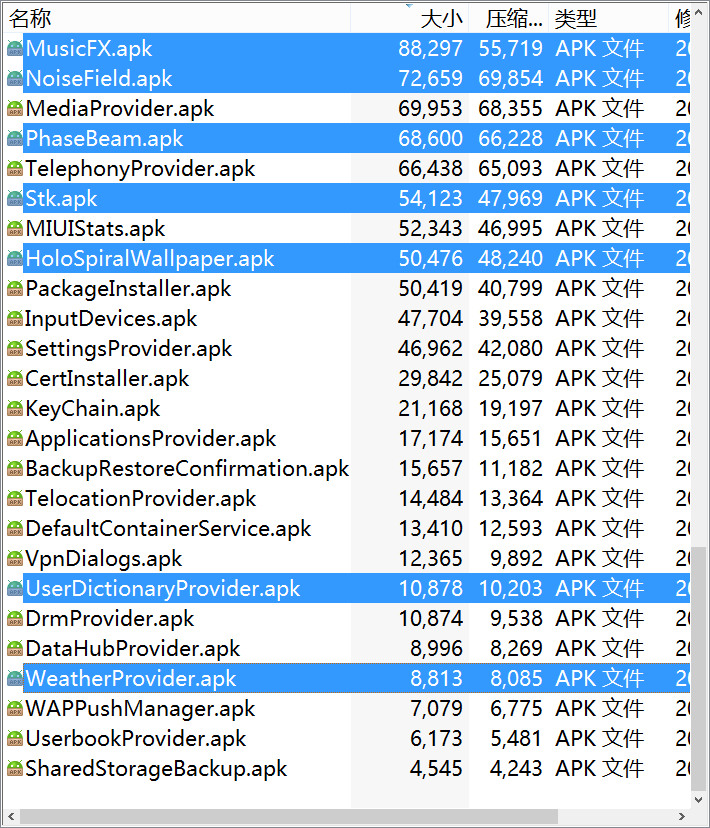Click the icon of HoloSpiralWallpaper.apk
710x828 pixels.
15,259
